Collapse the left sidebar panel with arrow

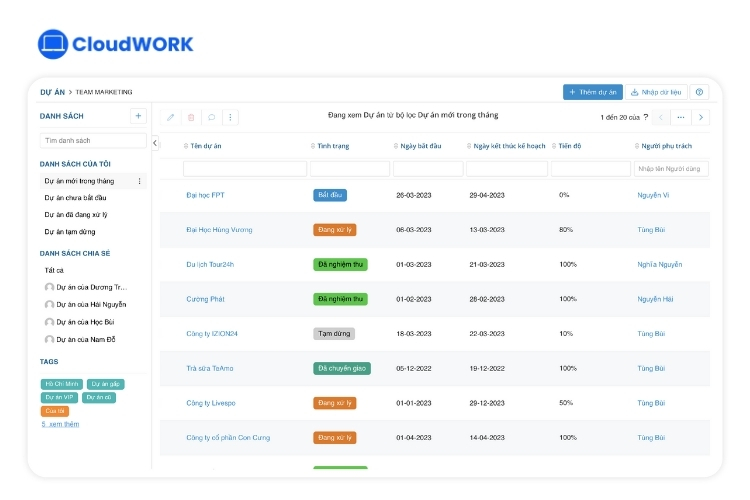coord(155,143)
